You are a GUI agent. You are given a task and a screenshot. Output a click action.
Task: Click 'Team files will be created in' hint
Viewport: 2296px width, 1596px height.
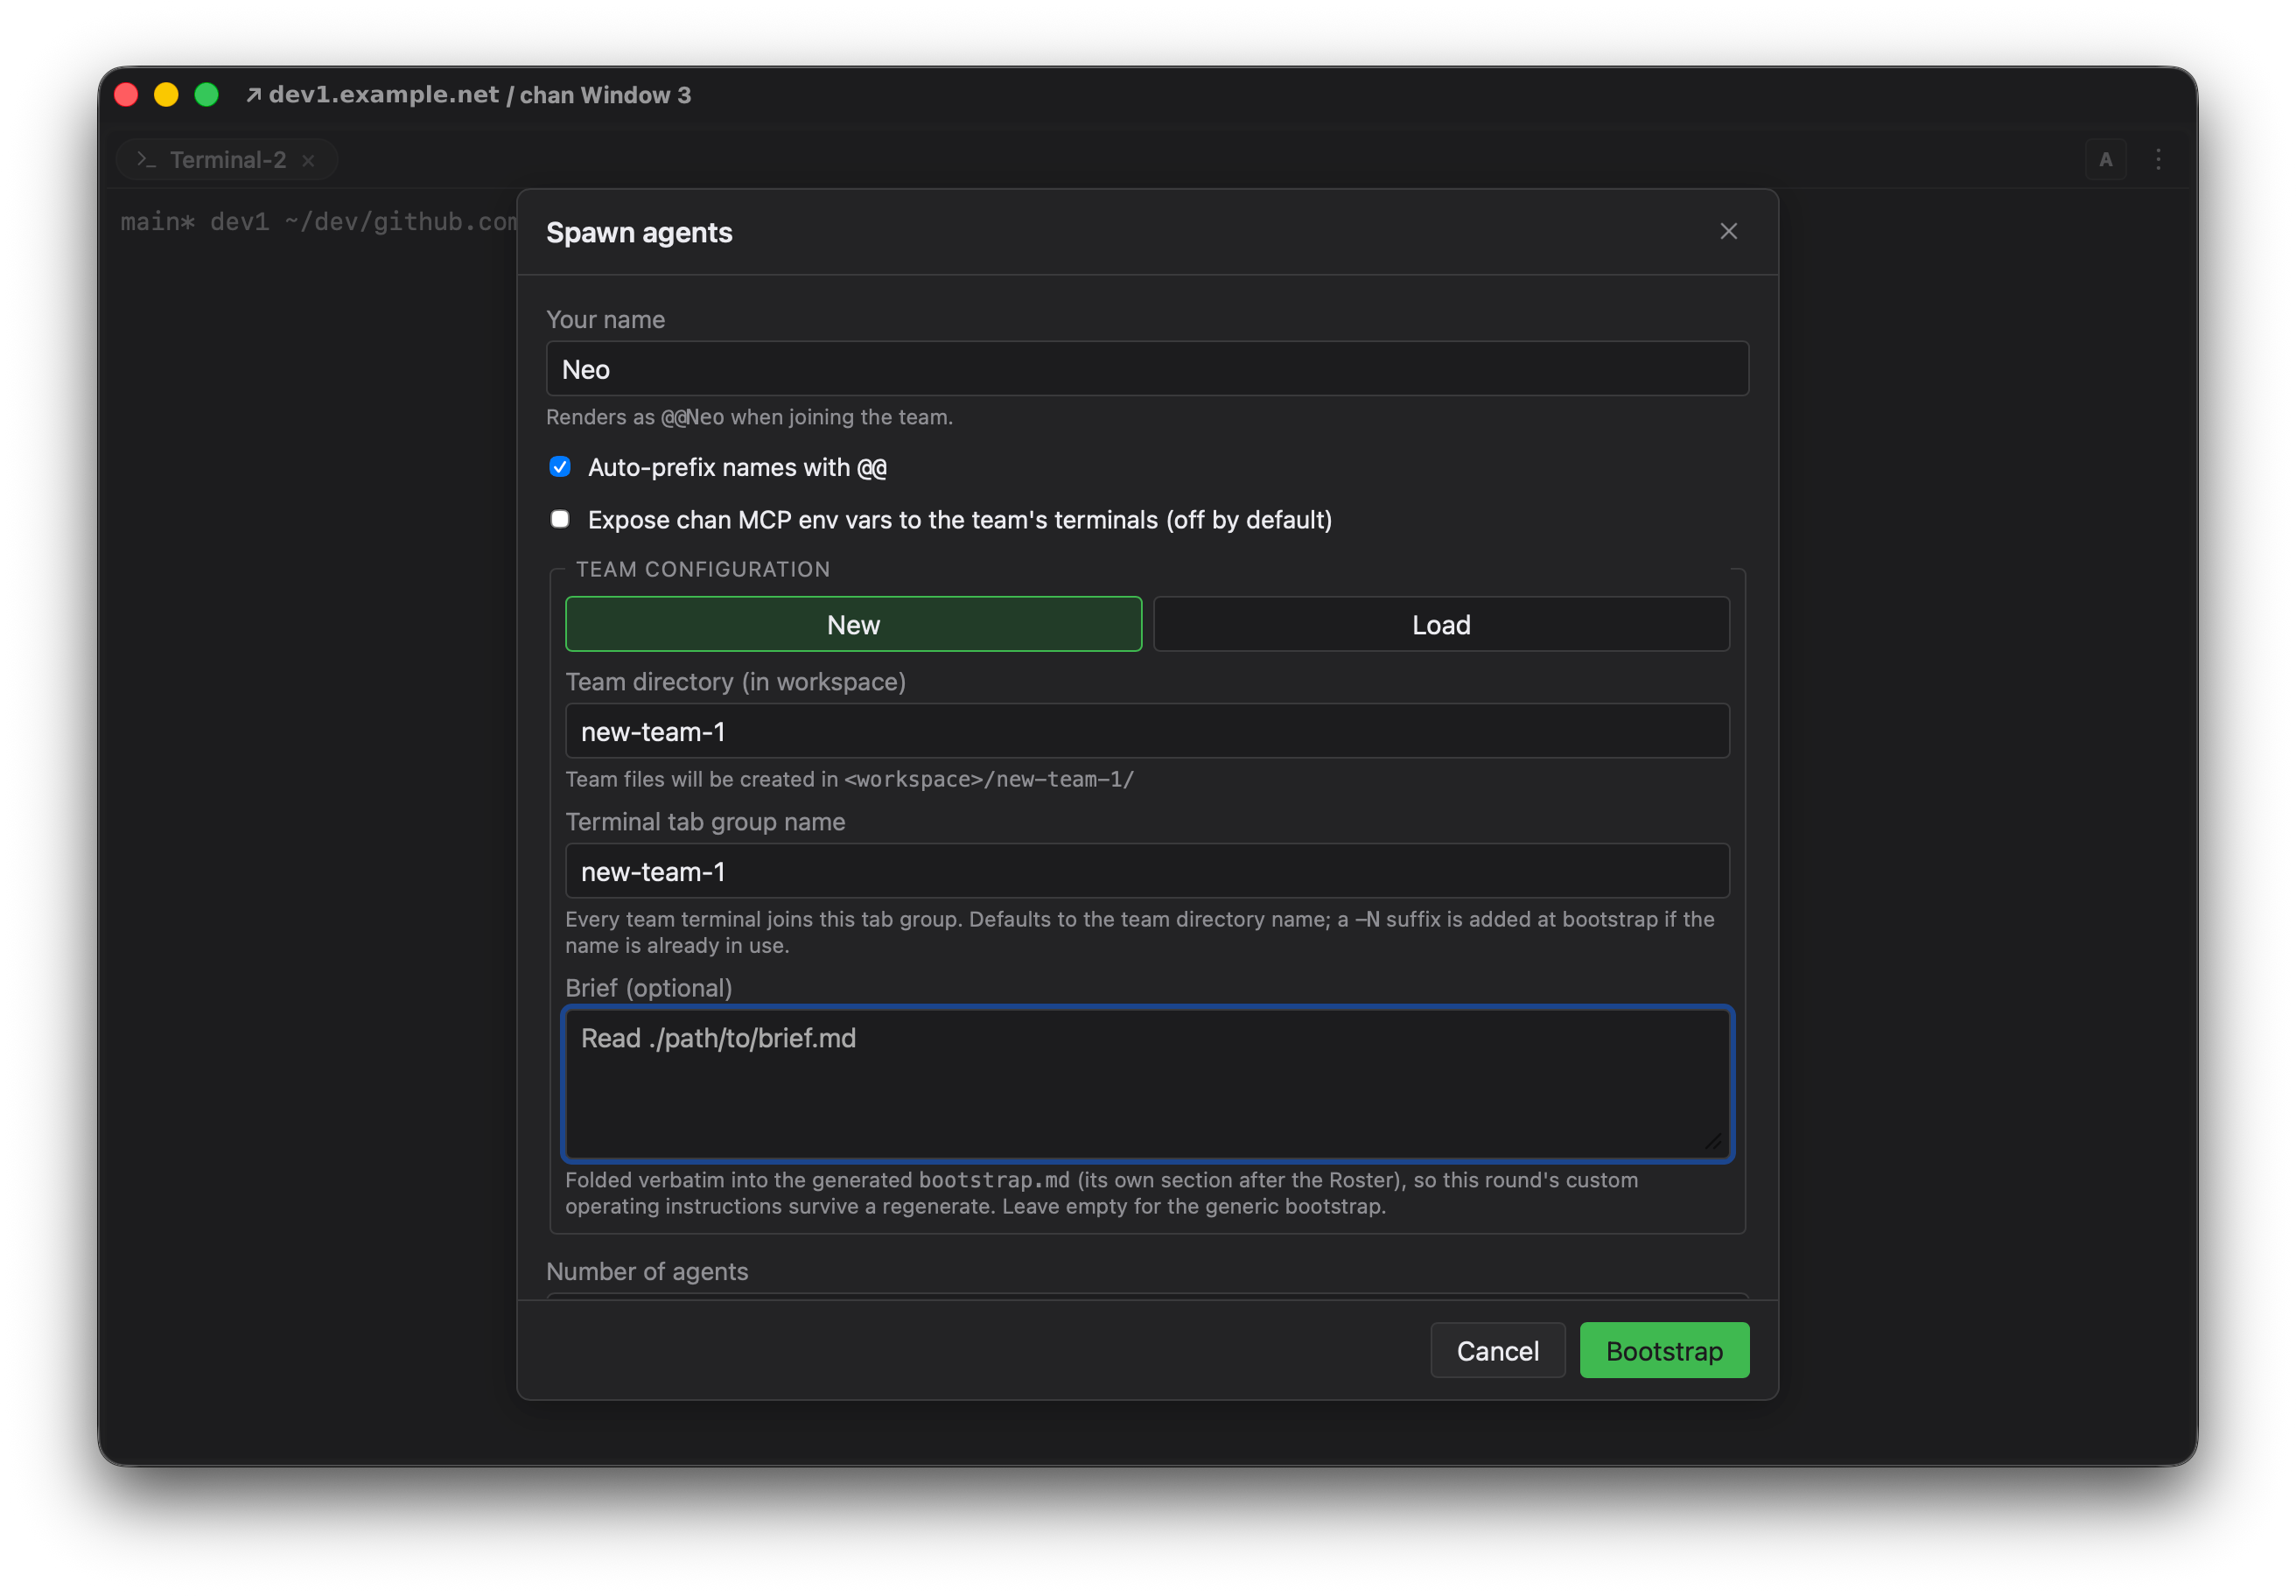[849, 779]
